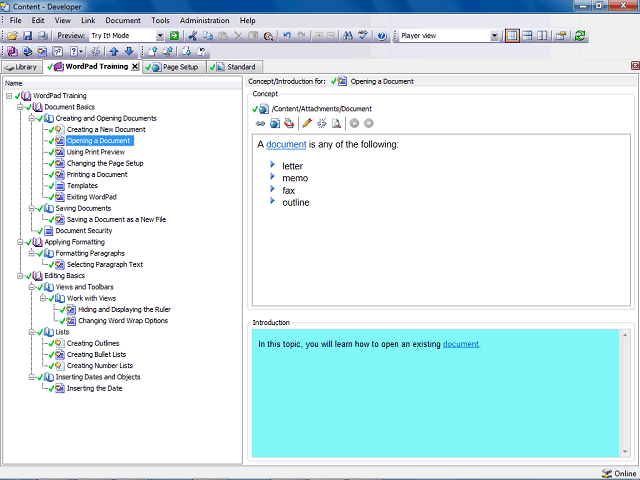Start preview with the green arrow button
640x480 pixels.
[174, 36]
